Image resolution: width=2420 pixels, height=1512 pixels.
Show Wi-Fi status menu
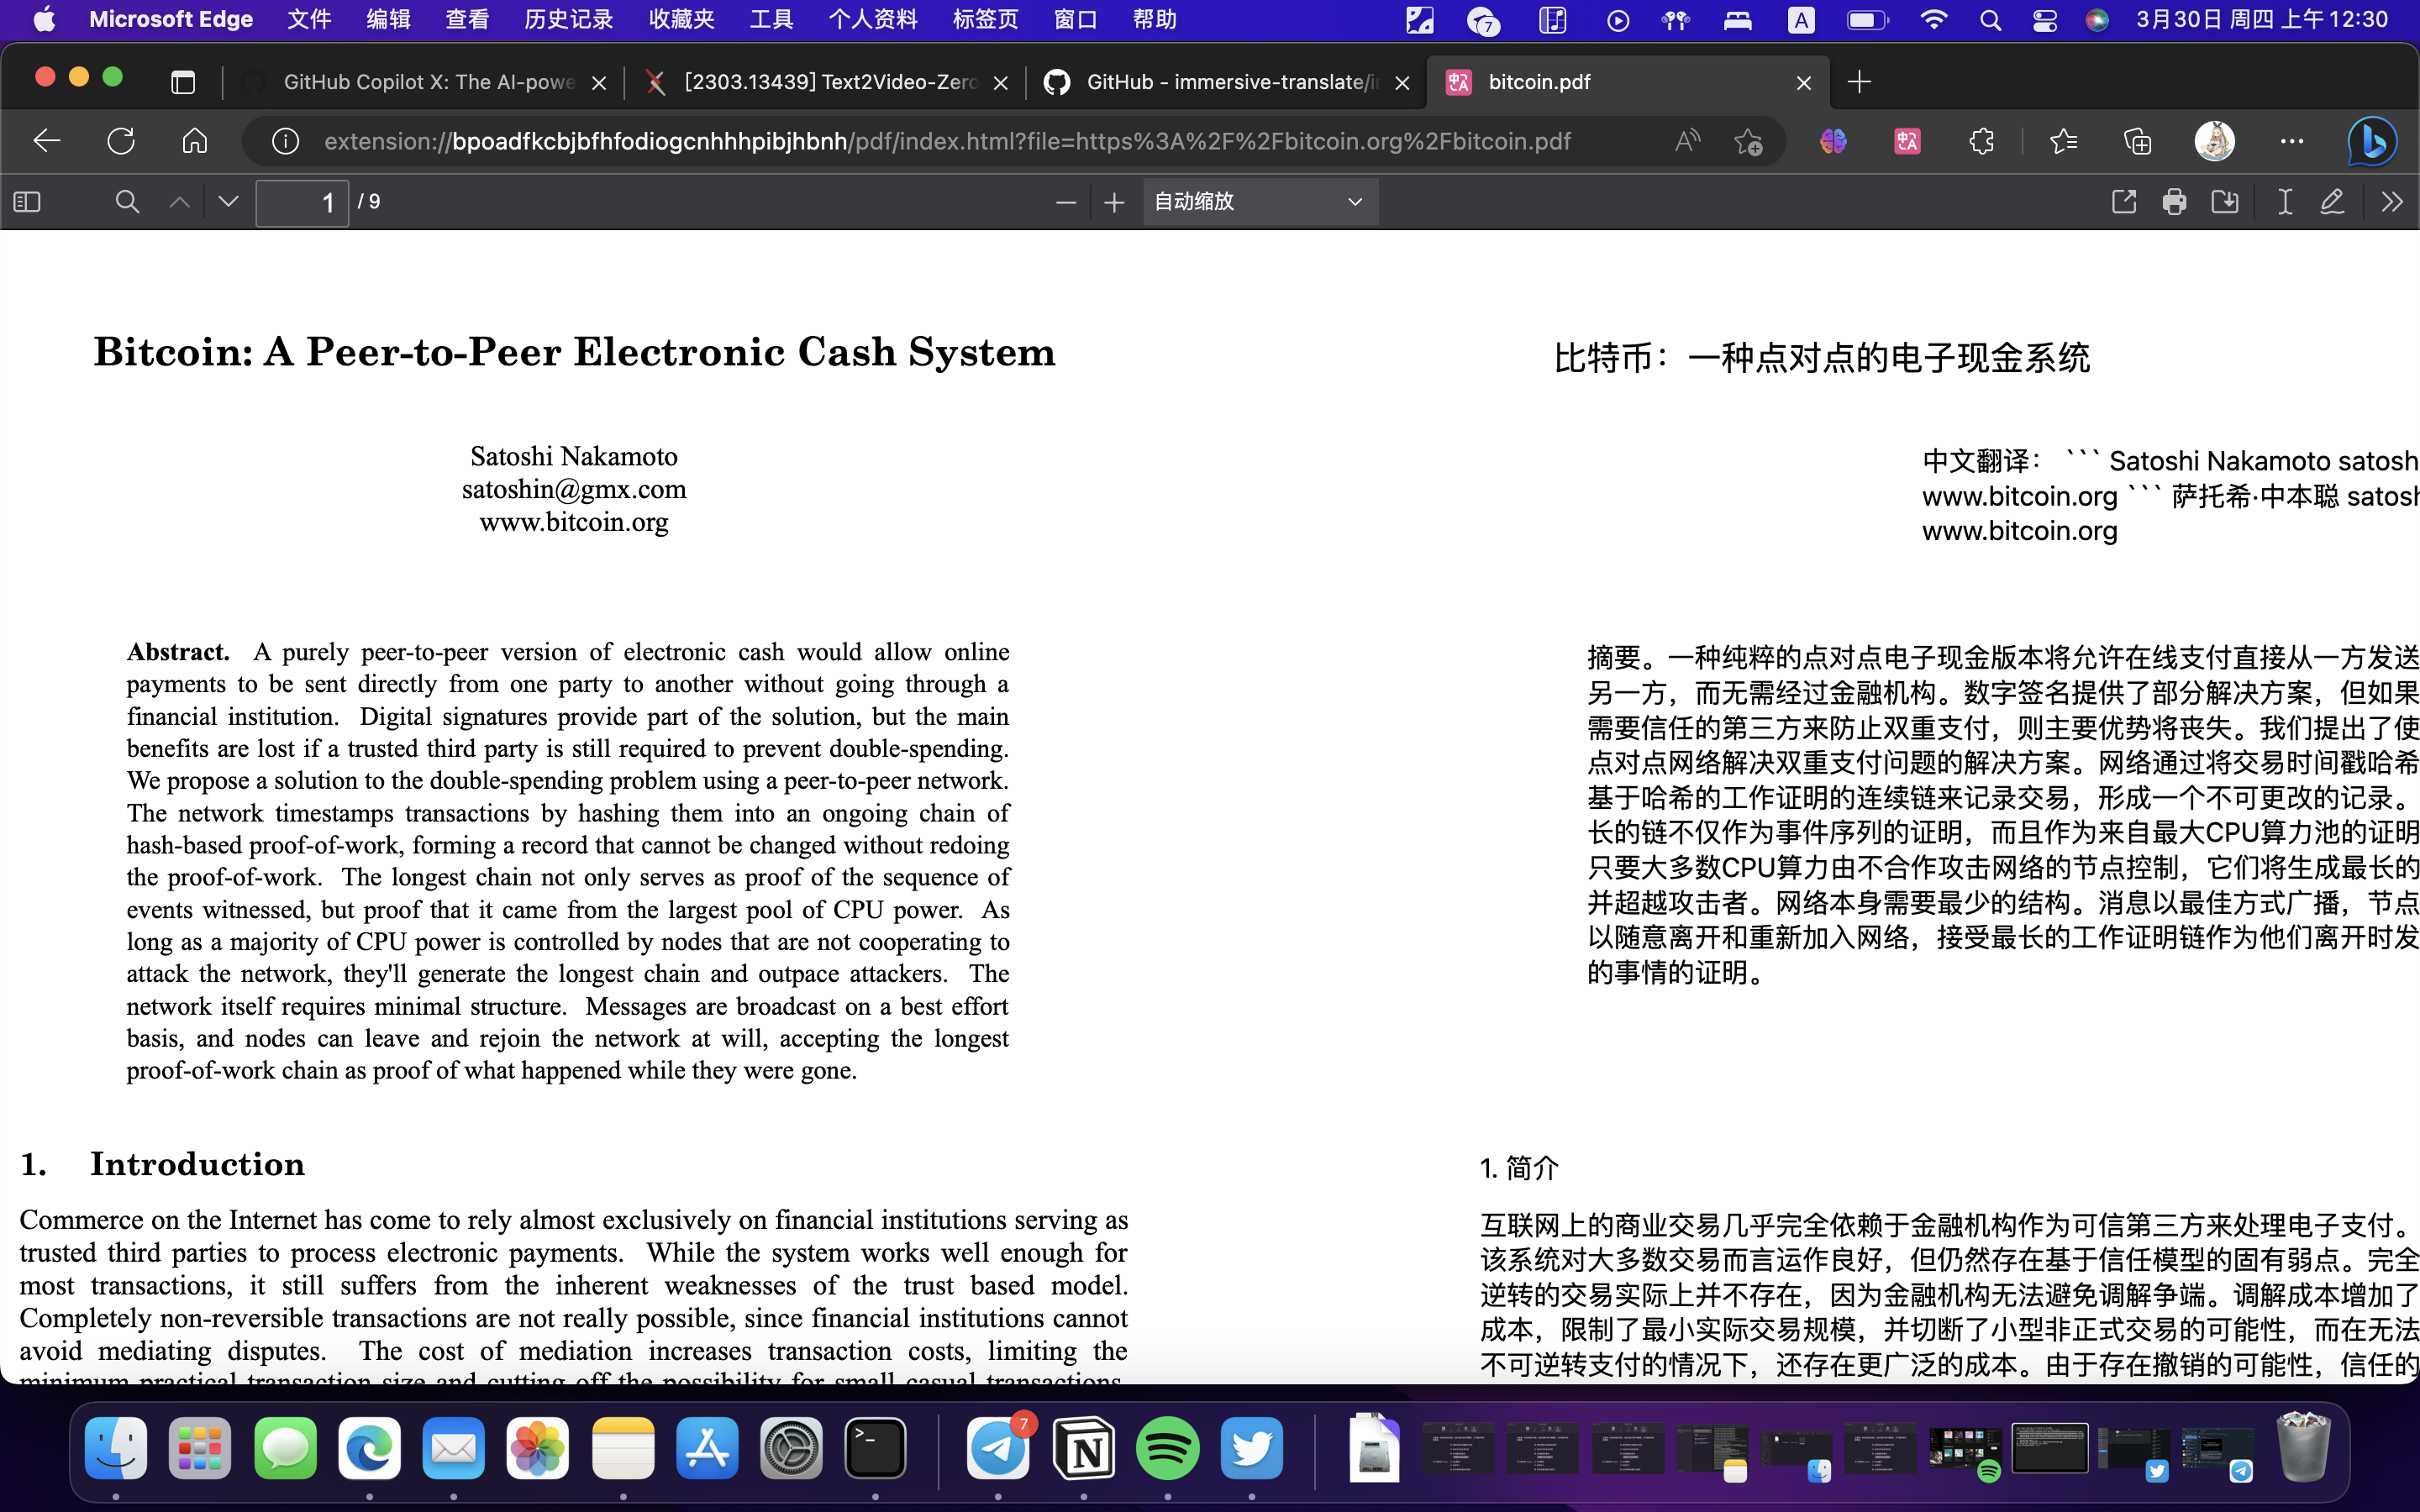1934,20
